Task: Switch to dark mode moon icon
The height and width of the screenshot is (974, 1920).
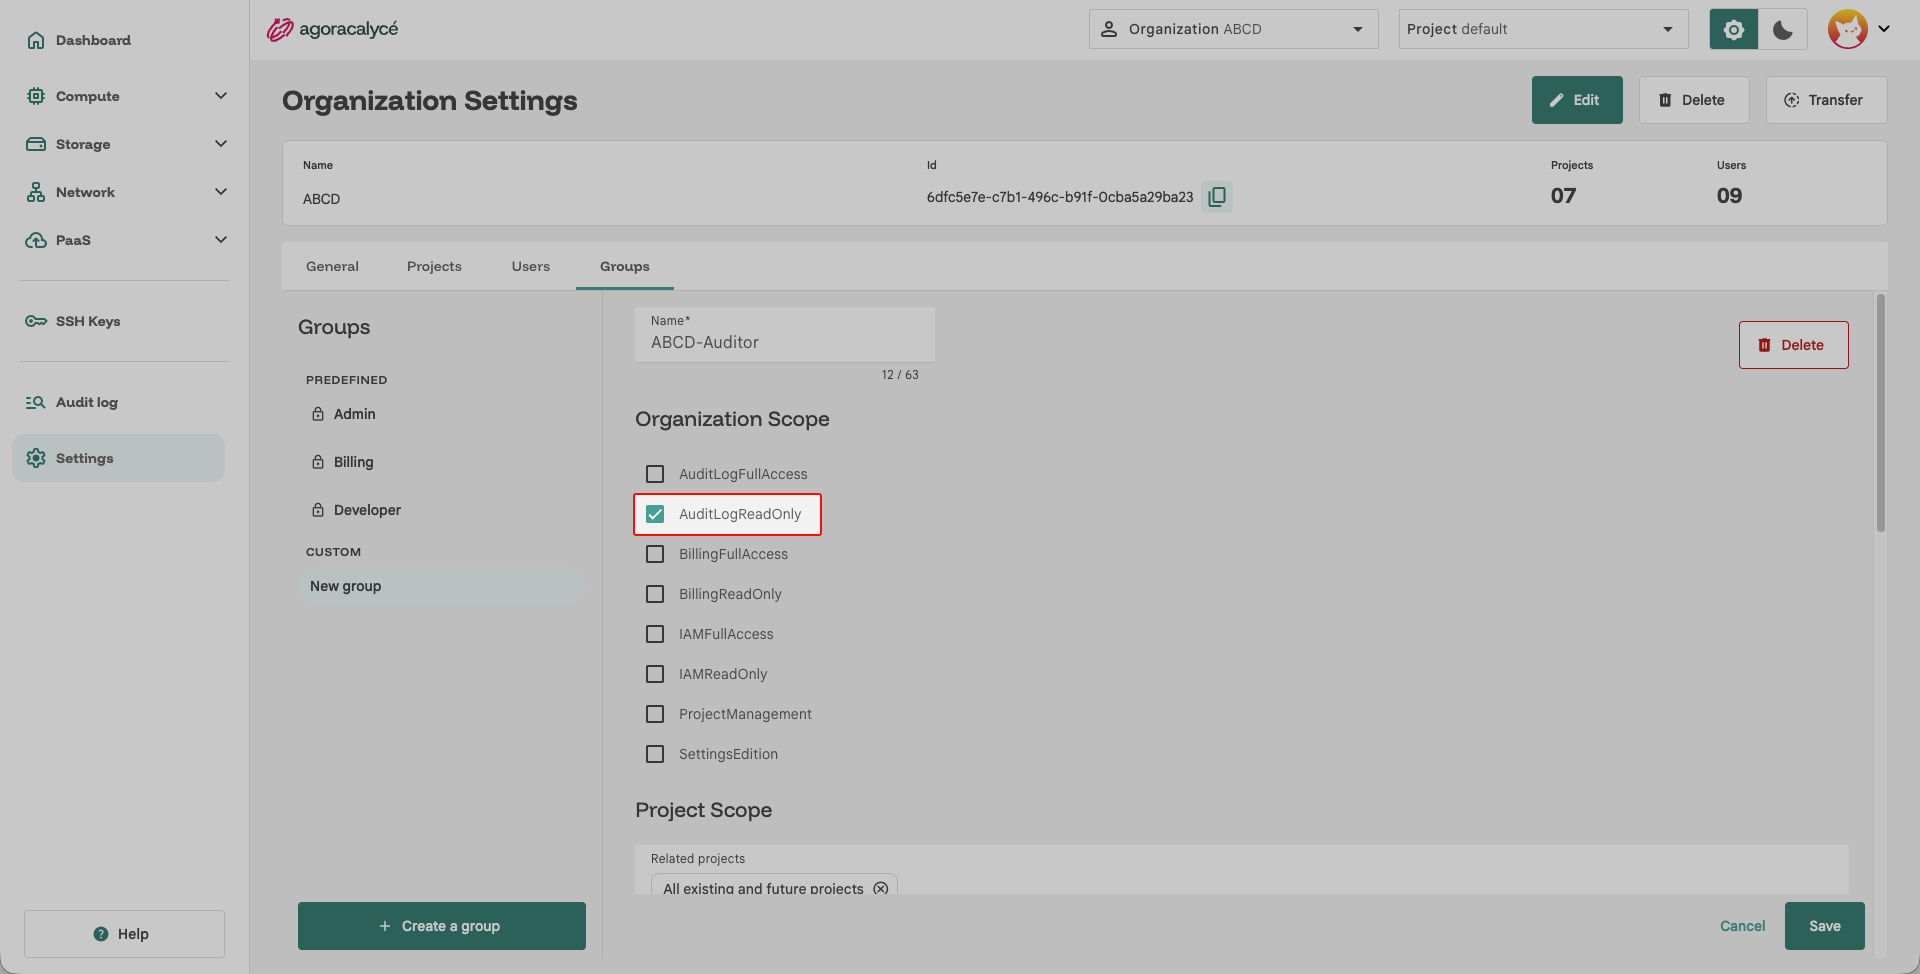Action: click(1783, 29)
